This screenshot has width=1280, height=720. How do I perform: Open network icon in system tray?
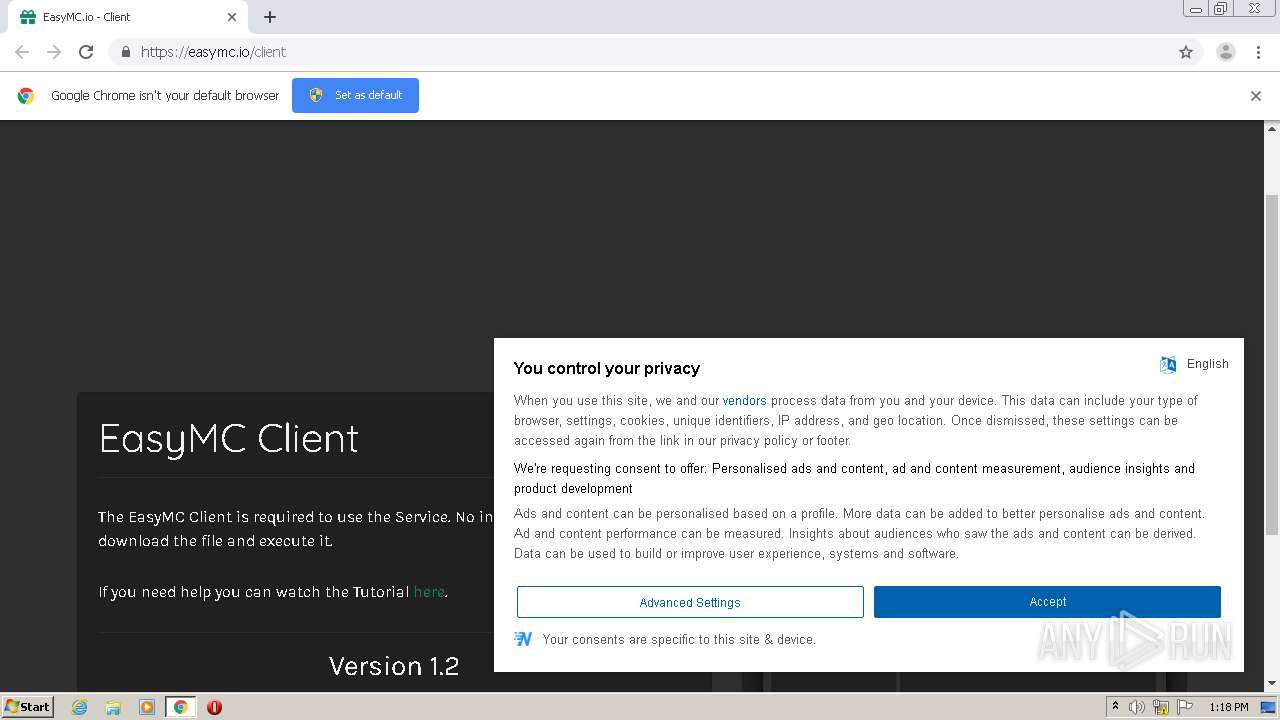pyautogui.click(x=1161, y=707)
